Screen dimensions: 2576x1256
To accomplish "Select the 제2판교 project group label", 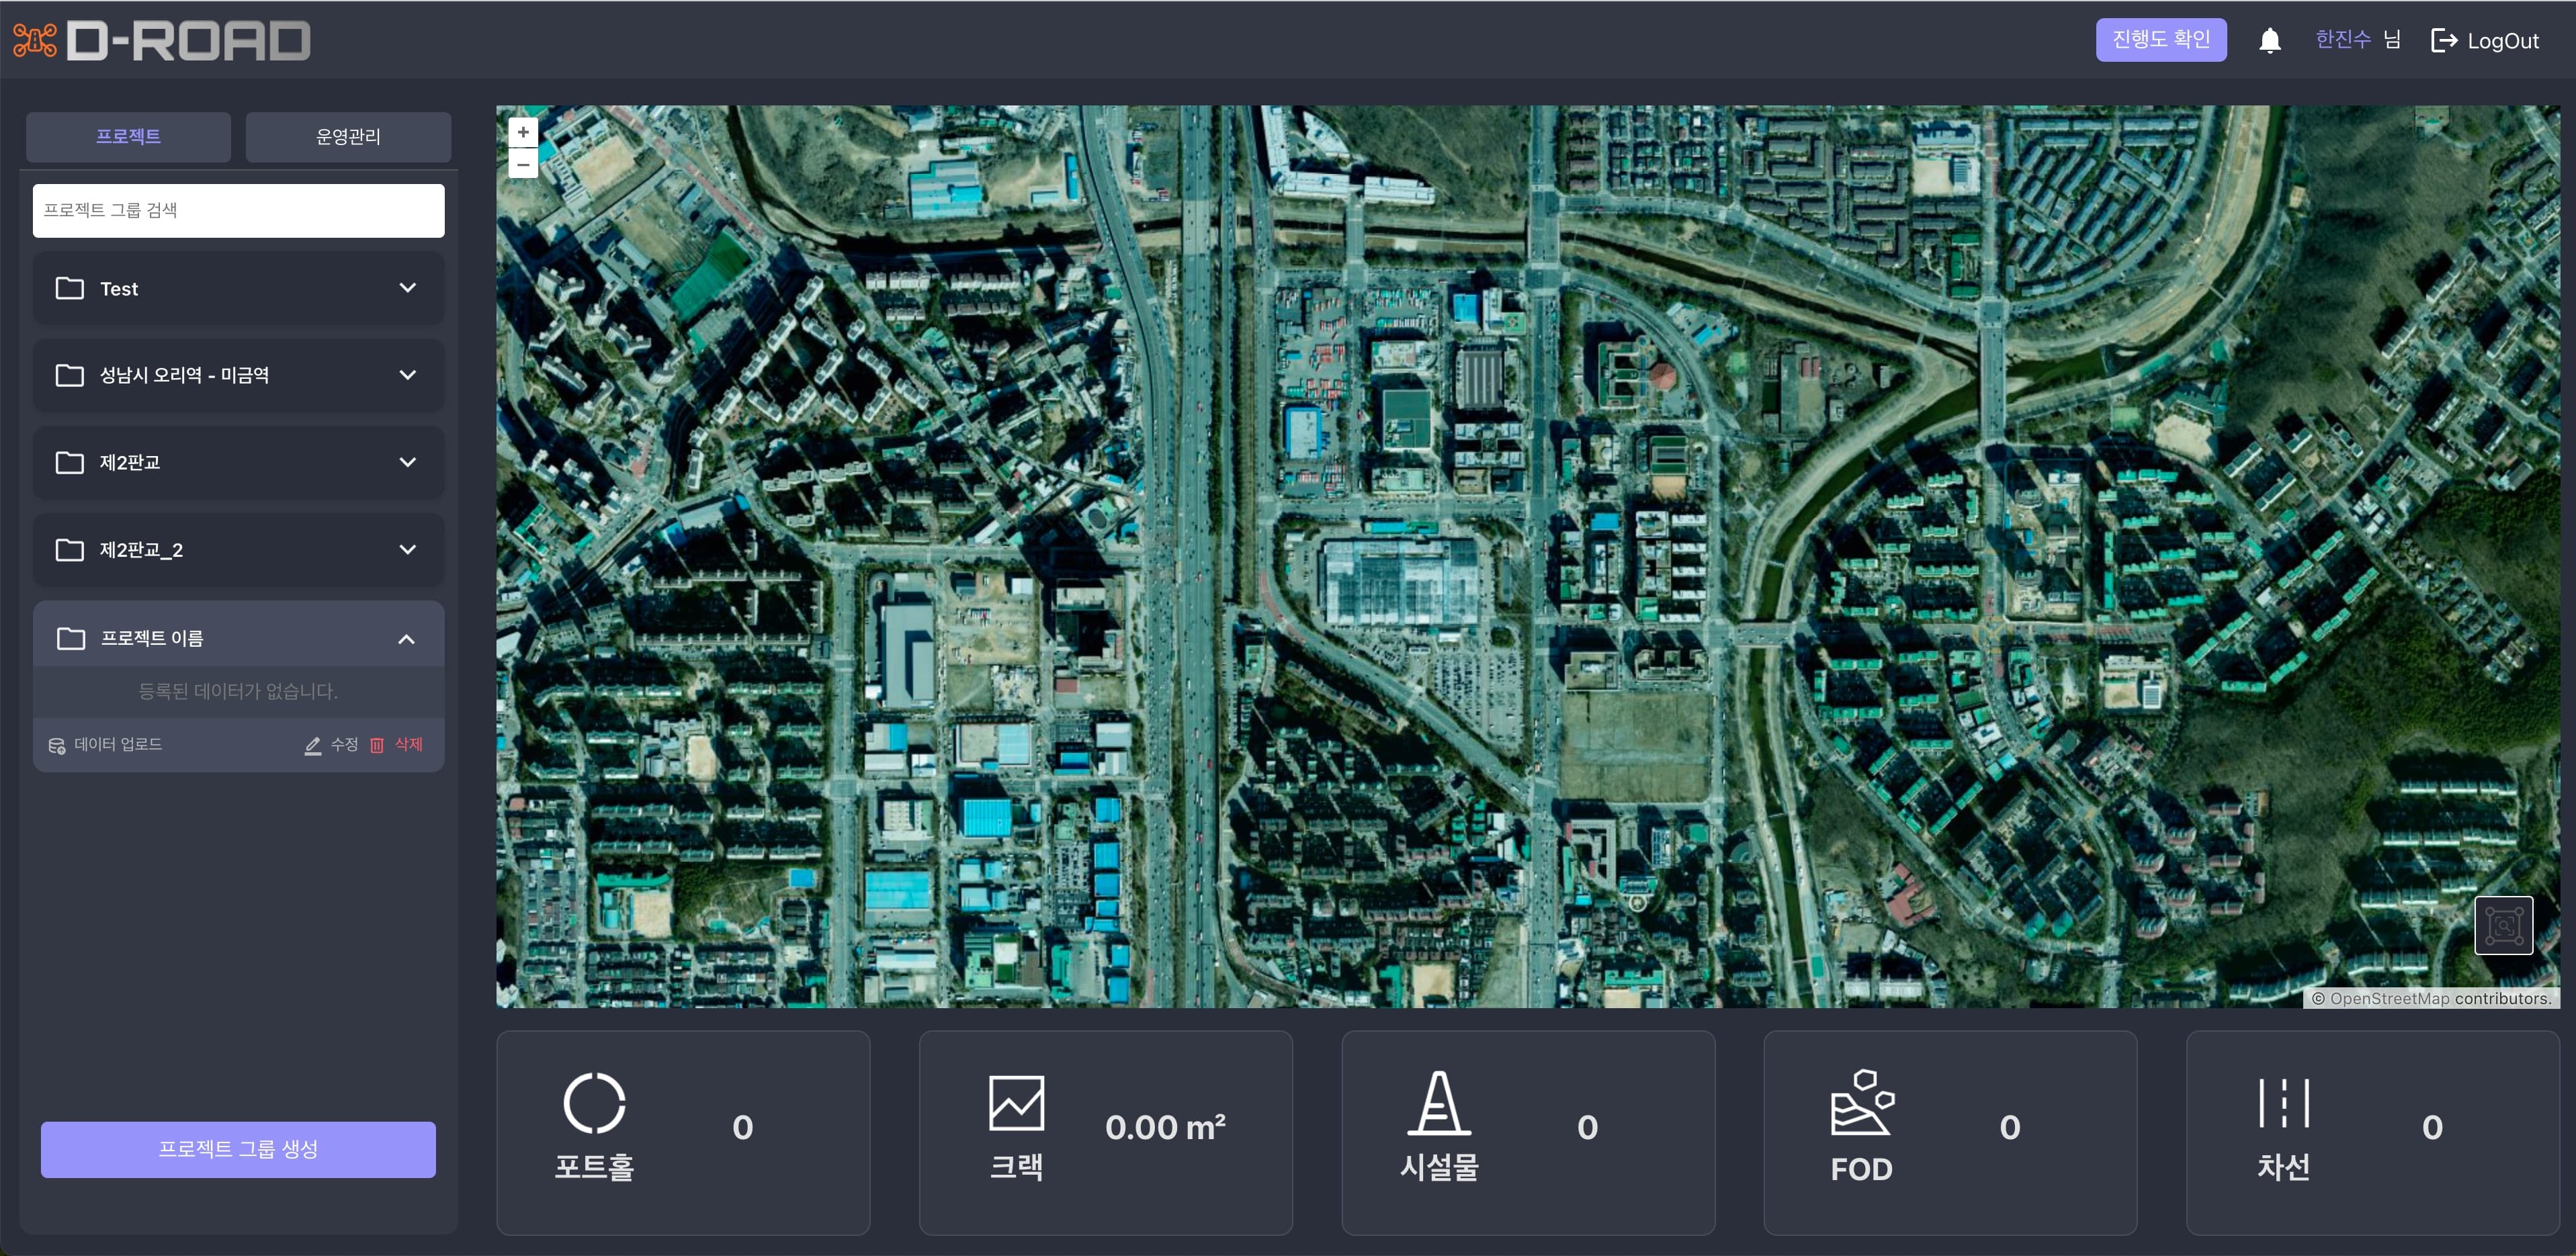I will pos(130,462).
